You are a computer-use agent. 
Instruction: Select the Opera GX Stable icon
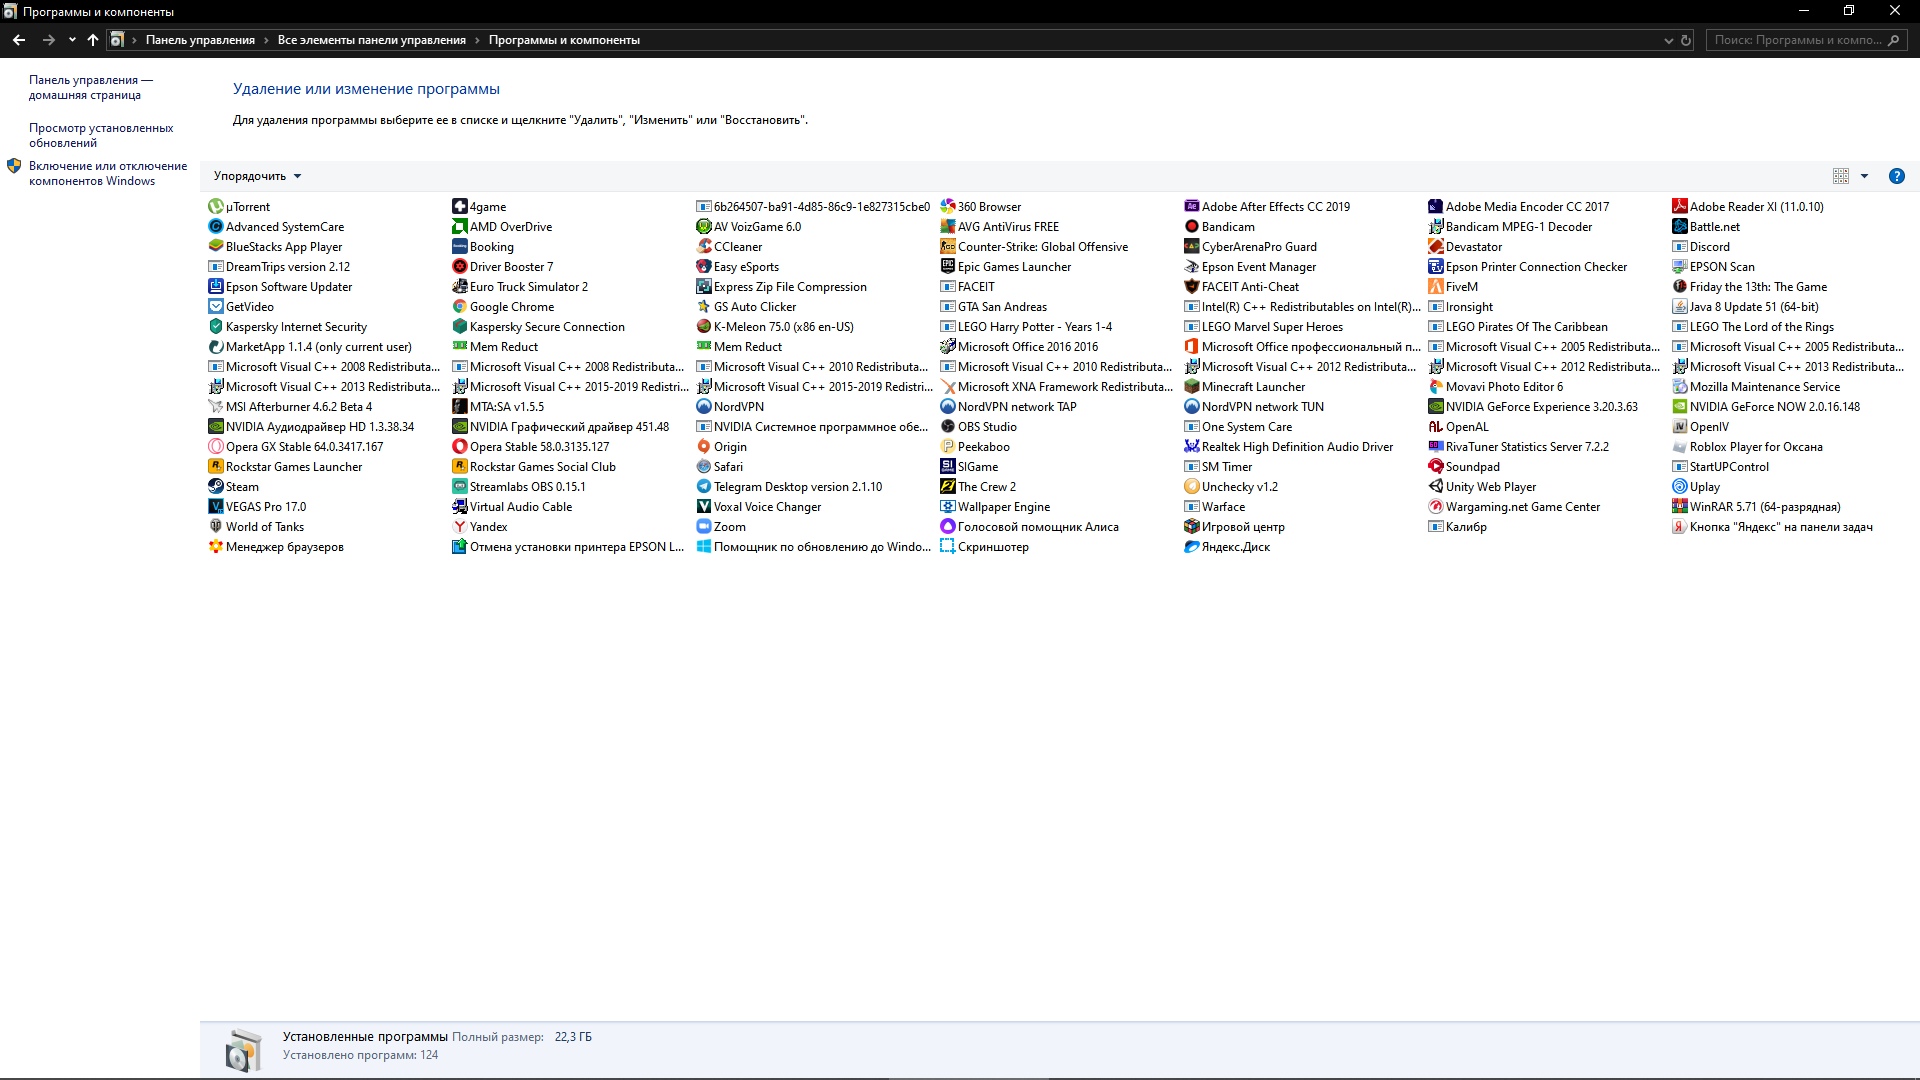pyautogui.click(x=215, y=447)
